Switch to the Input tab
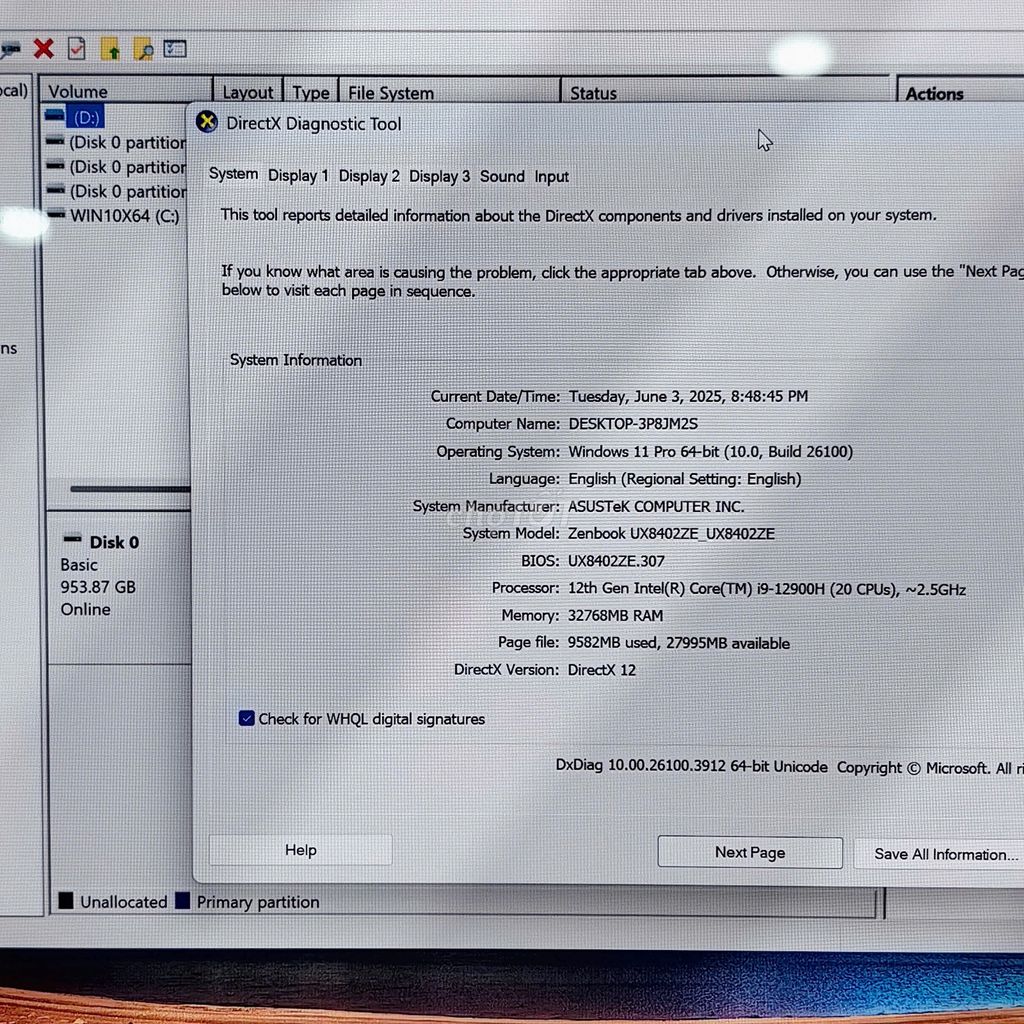 (x=551, y=177)
